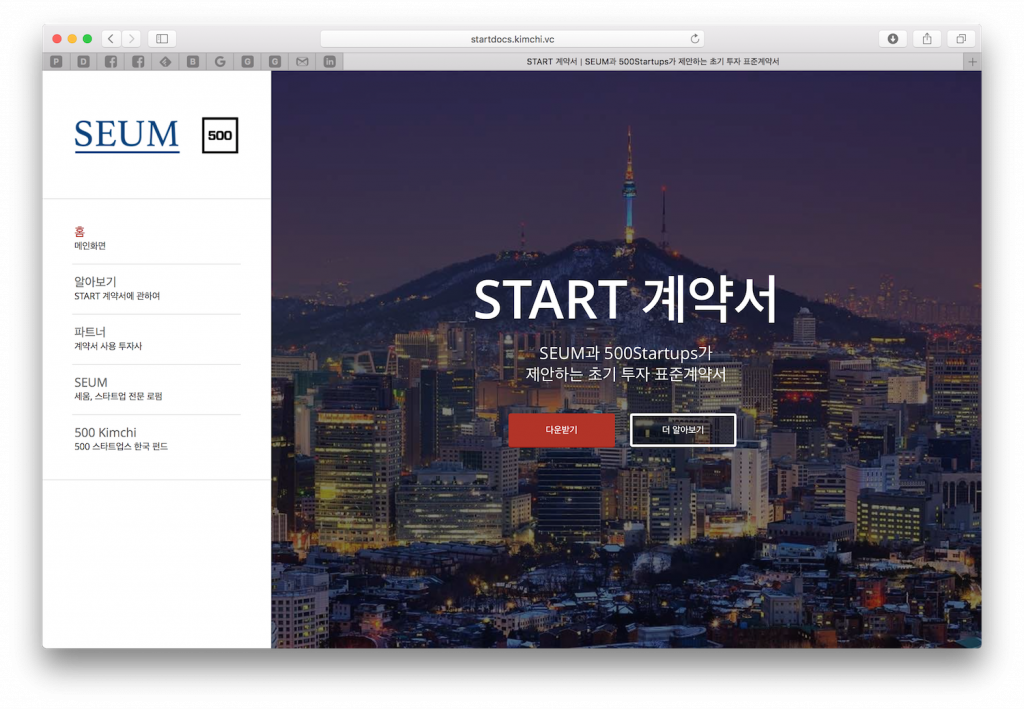Toggle the Safari sidebar
Screen dimensions: 1024x709
[x=162, y=39]
